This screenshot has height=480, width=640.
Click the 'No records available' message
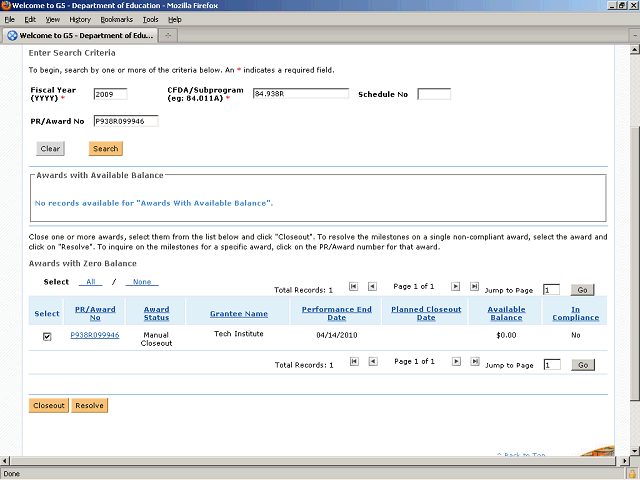[x=154, y=203]
